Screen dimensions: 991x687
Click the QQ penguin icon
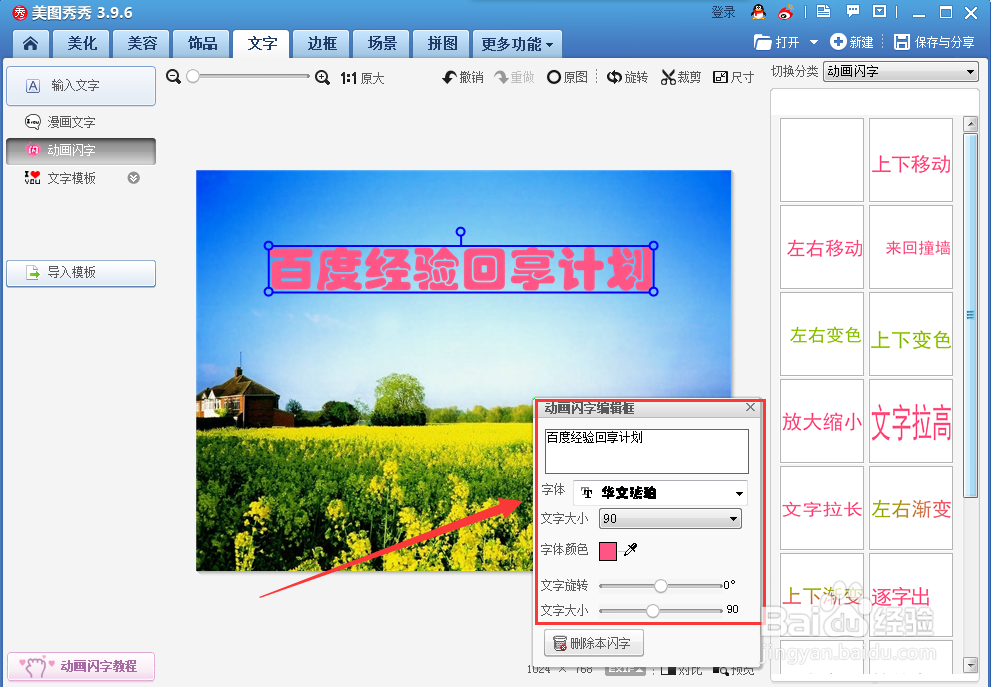coord(758,12)
